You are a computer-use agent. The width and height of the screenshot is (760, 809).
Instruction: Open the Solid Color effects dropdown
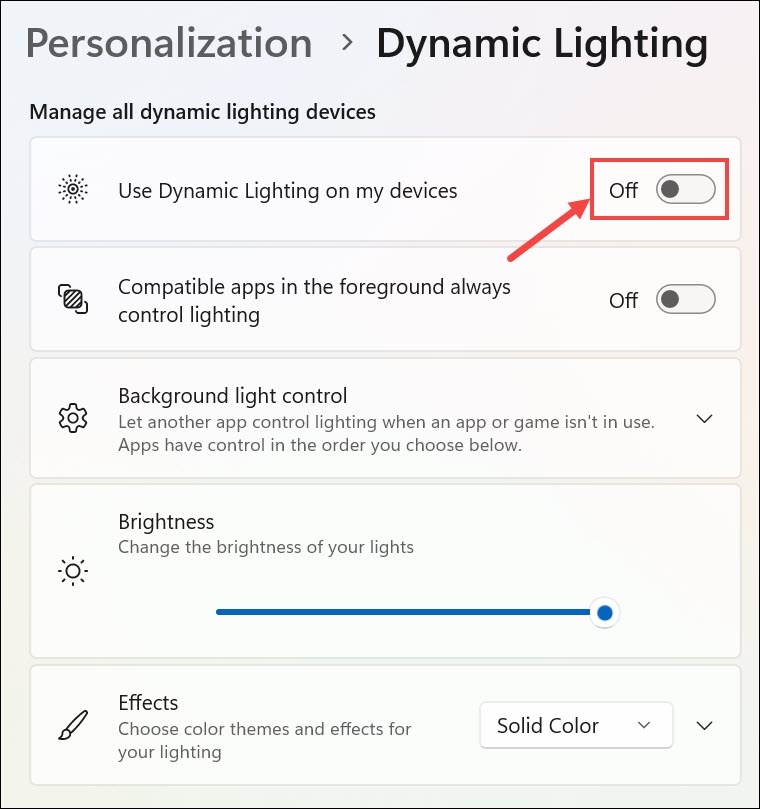click(575, 726)
